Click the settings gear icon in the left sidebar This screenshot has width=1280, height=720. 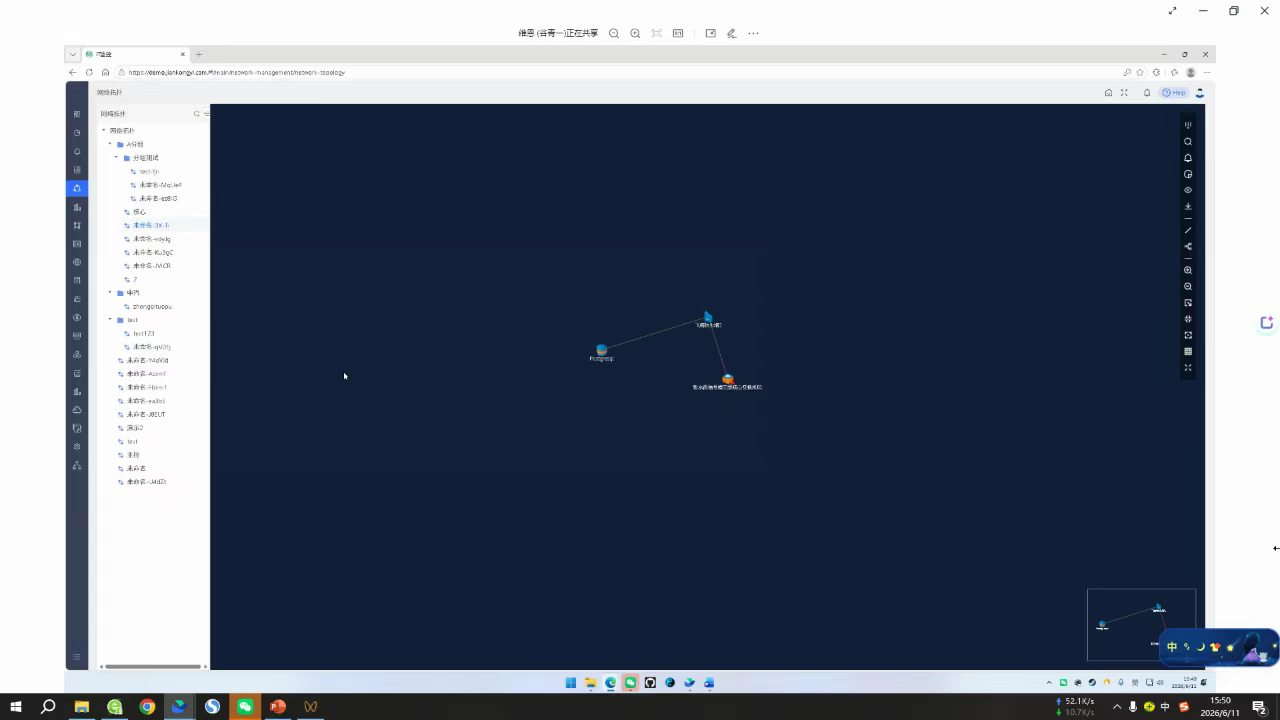77,447
